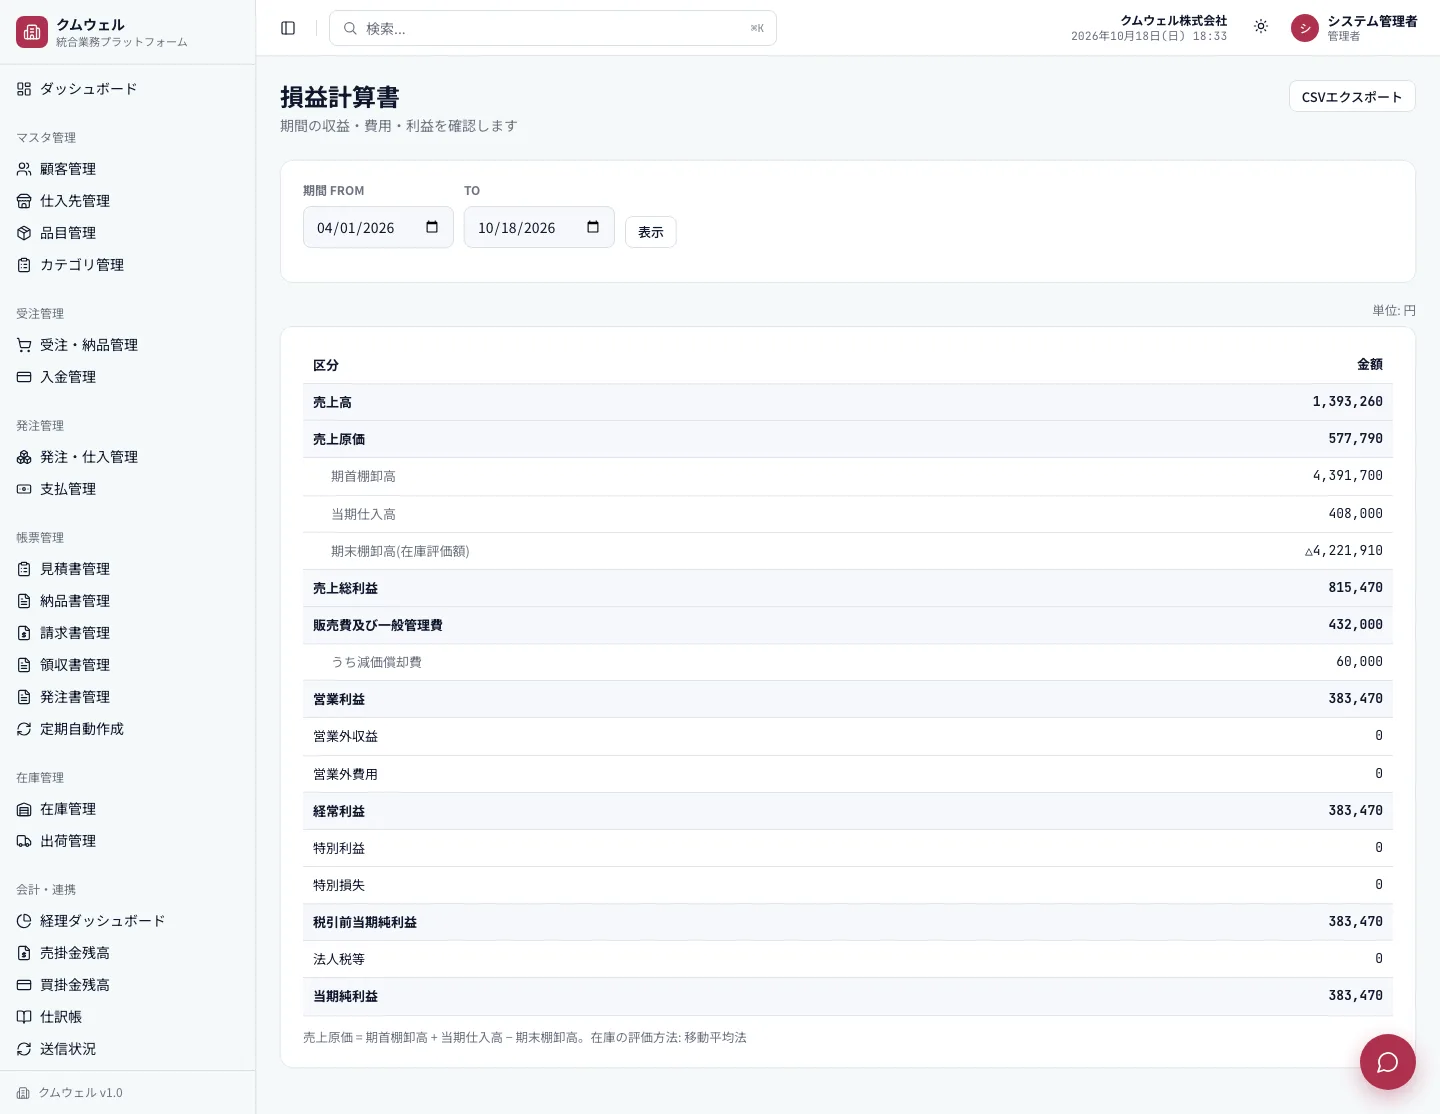Open 出荷管理 link in sidebar

coord(127,841)
